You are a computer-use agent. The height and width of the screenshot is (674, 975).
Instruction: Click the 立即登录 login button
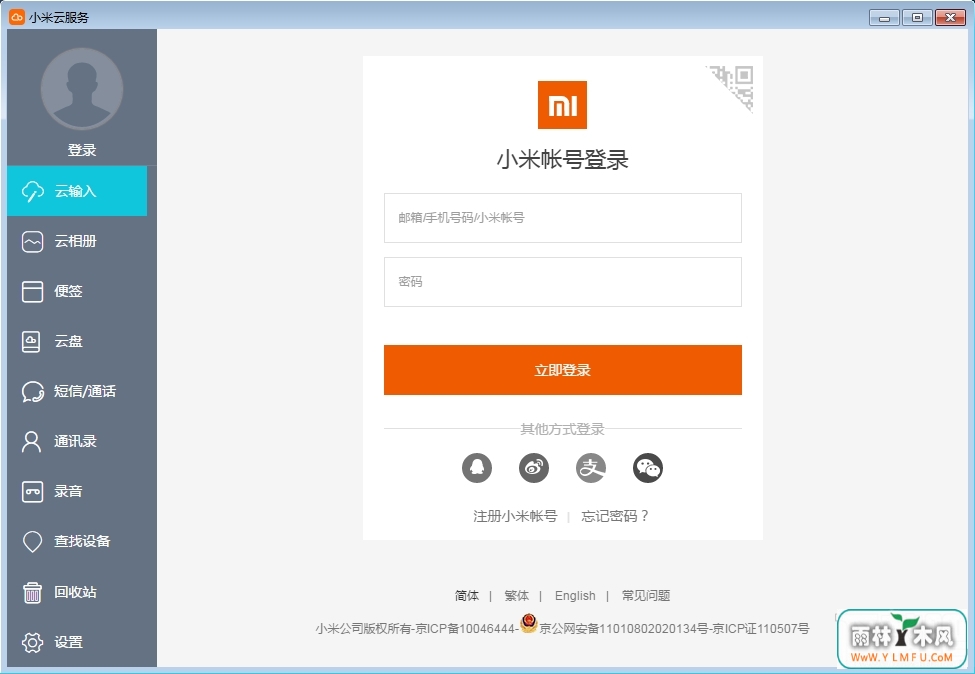pos(563,370)
